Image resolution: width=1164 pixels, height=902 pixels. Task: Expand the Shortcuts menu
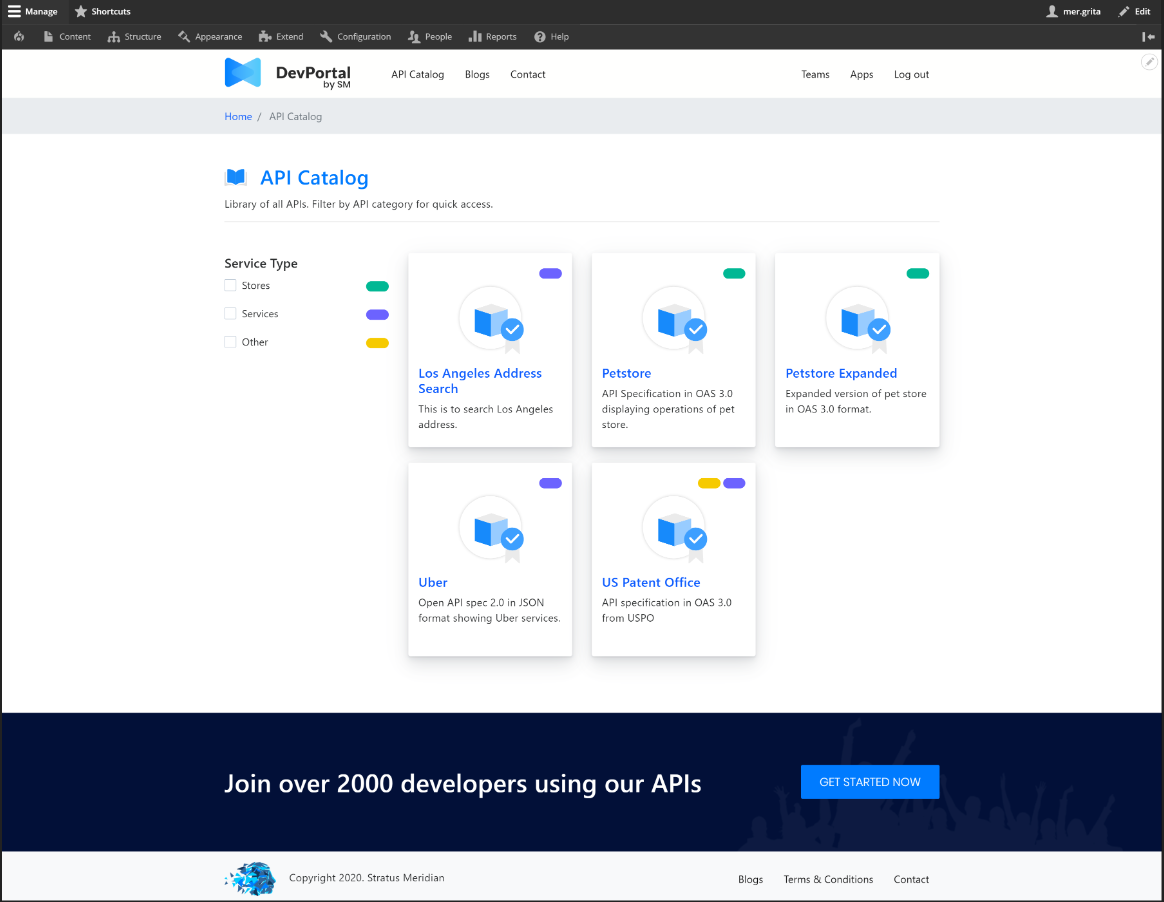pos(103,12)
